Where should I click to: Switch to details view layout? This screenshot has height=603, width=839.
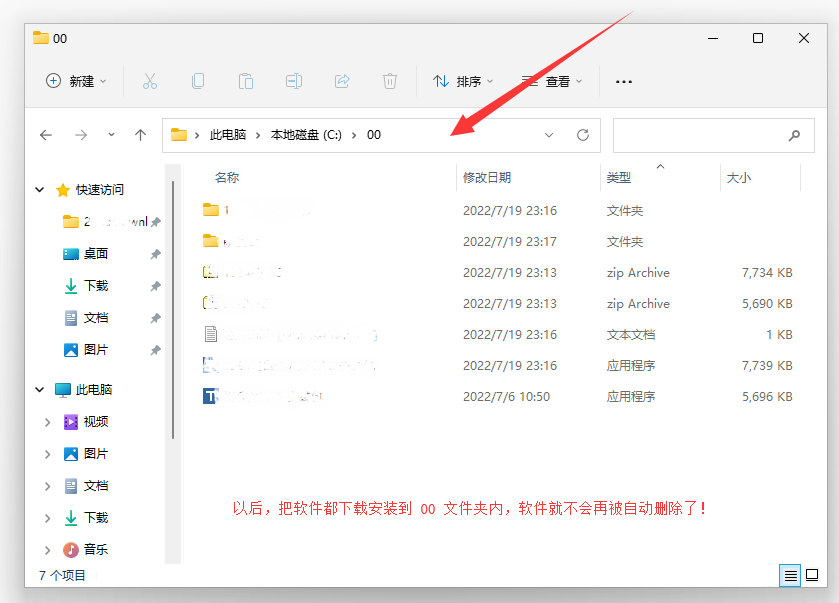[790, 575]
